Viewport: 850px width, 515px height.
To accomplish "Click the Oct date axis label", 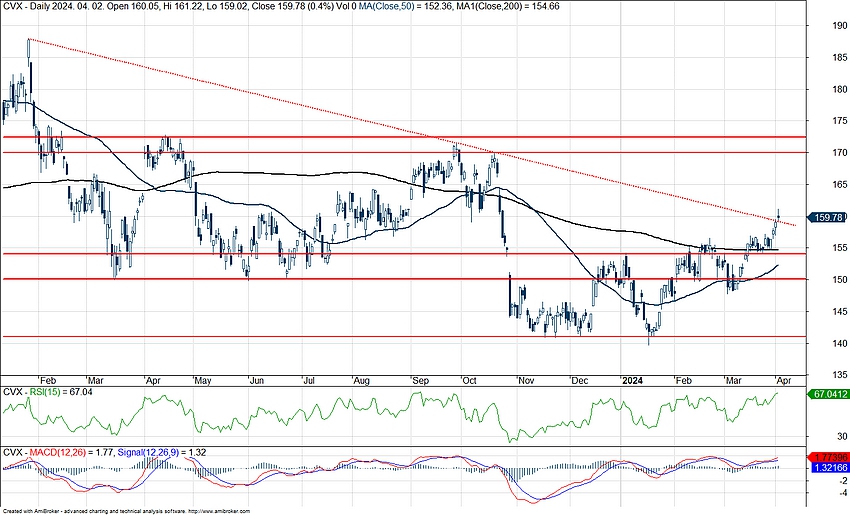I will tap(469, 381).
